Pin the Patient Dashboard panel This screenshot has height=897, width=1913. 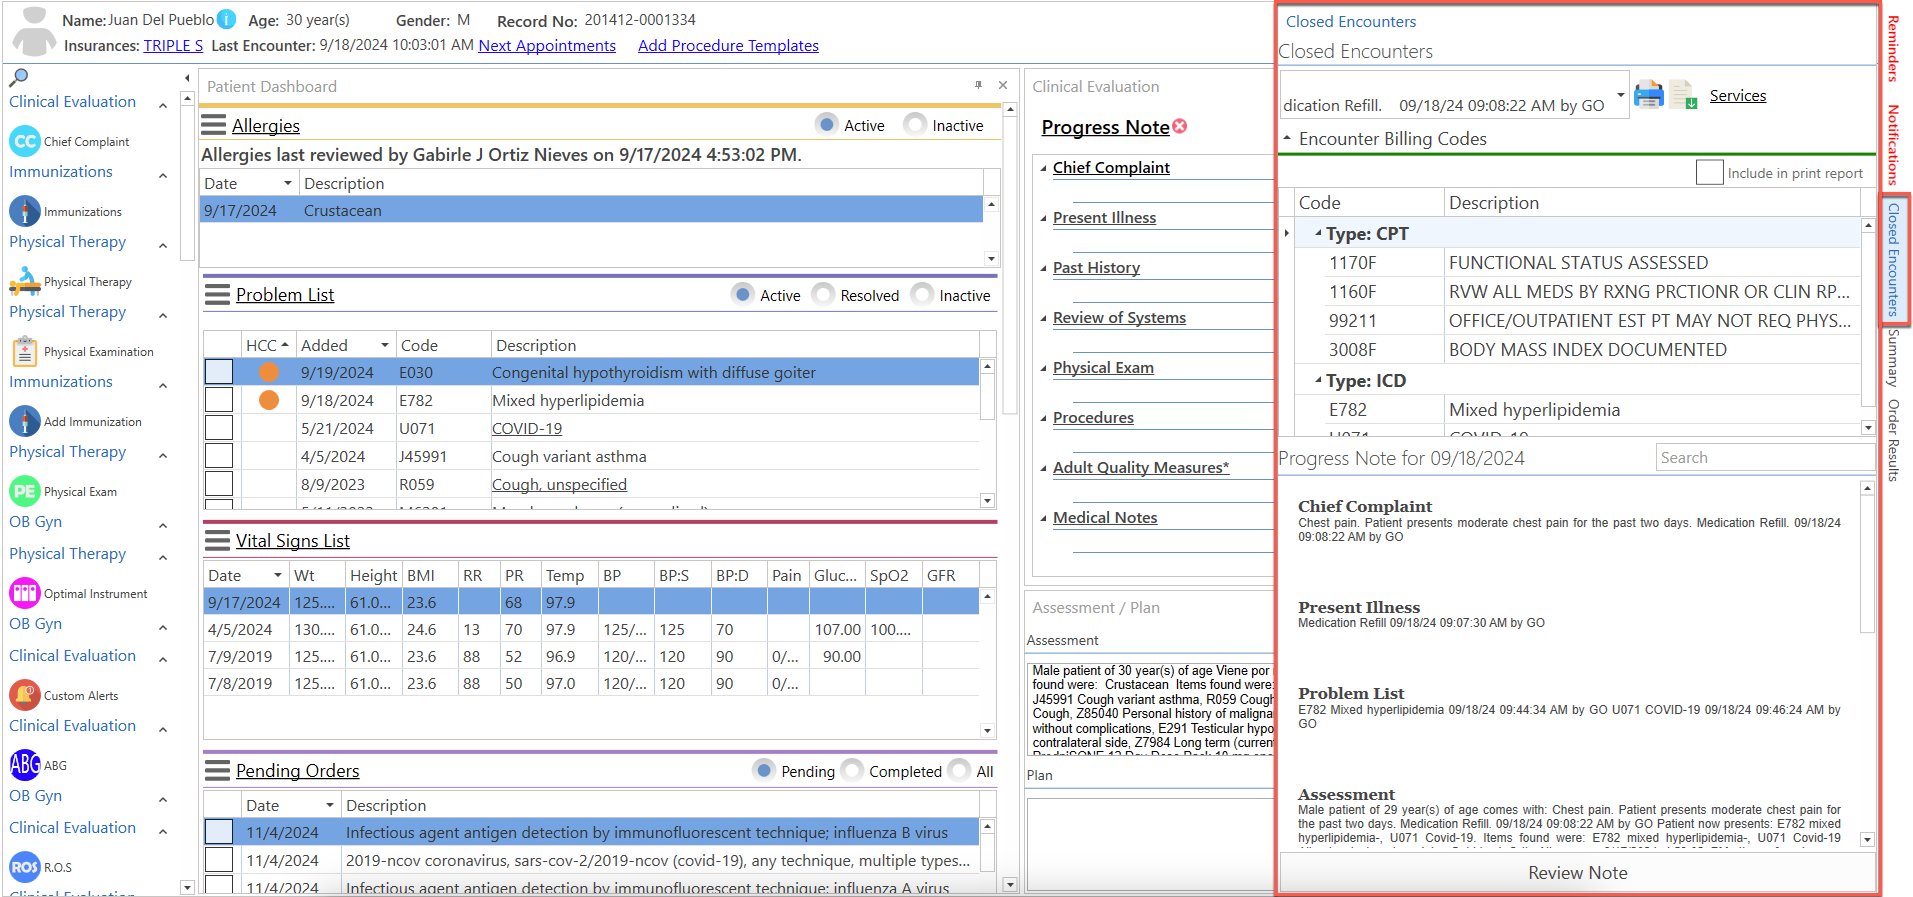click(978, 85)
